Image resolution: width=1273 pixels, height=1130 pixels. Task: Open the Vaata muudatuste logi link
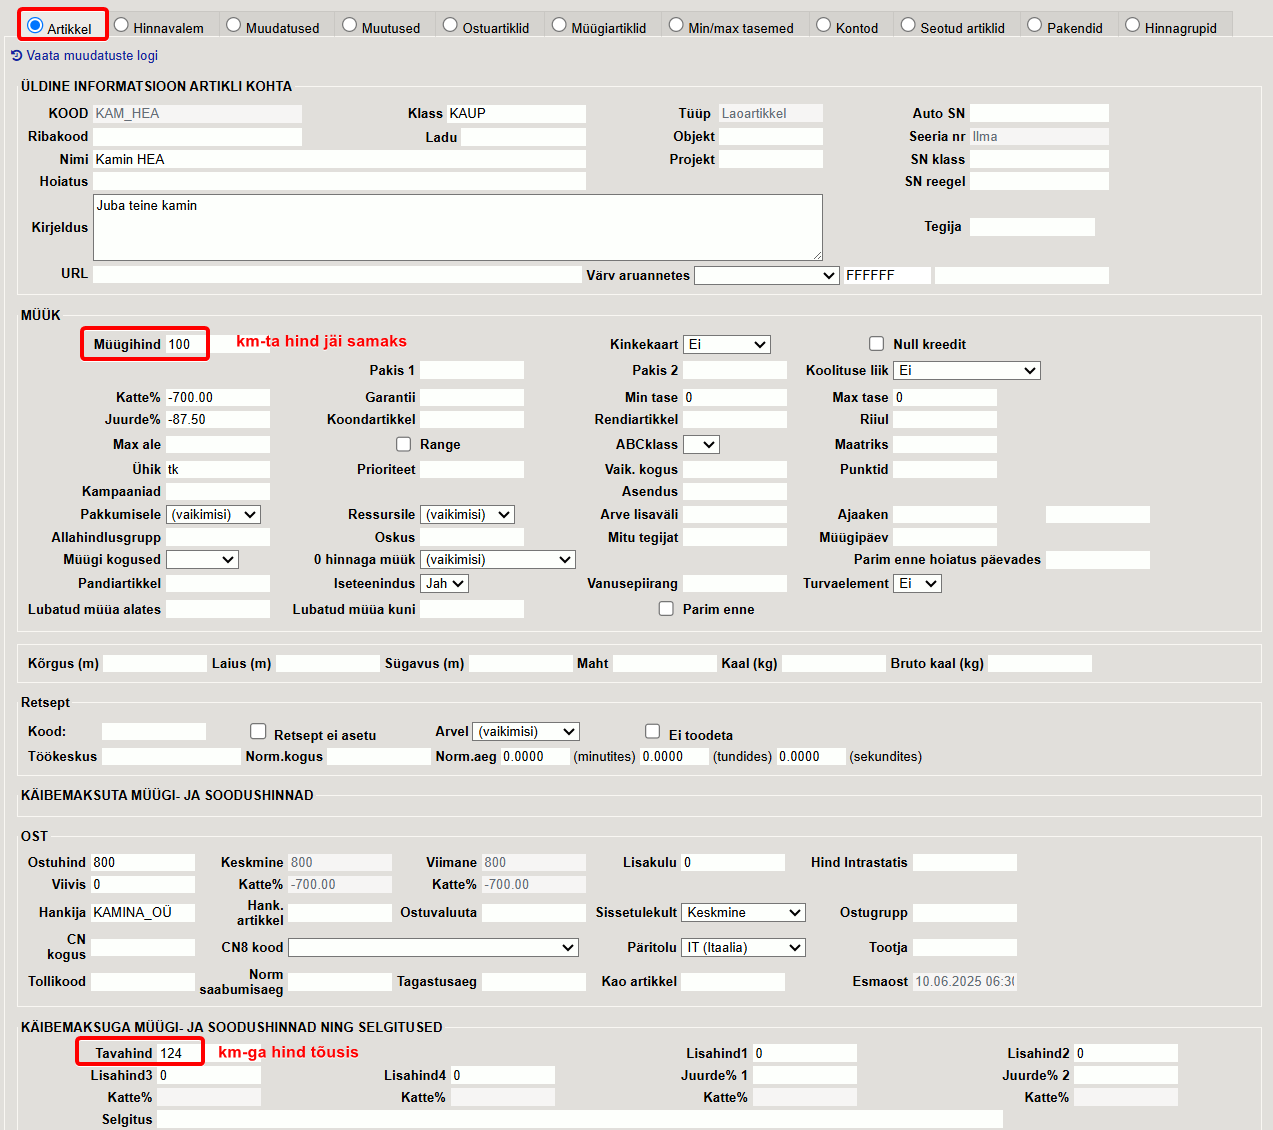[92, 56]
